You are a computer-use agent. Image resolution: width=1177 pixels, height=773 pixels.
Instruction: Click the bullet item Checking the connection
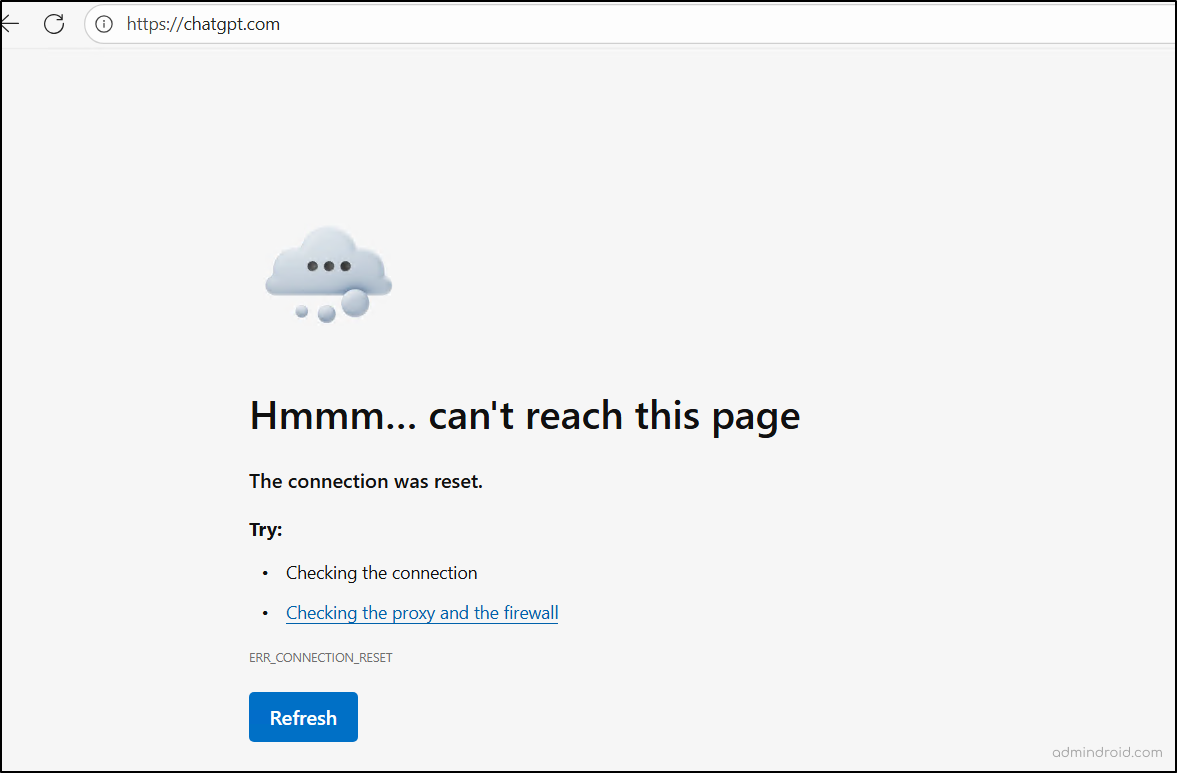pyautogui.click(x=381, y=572)
